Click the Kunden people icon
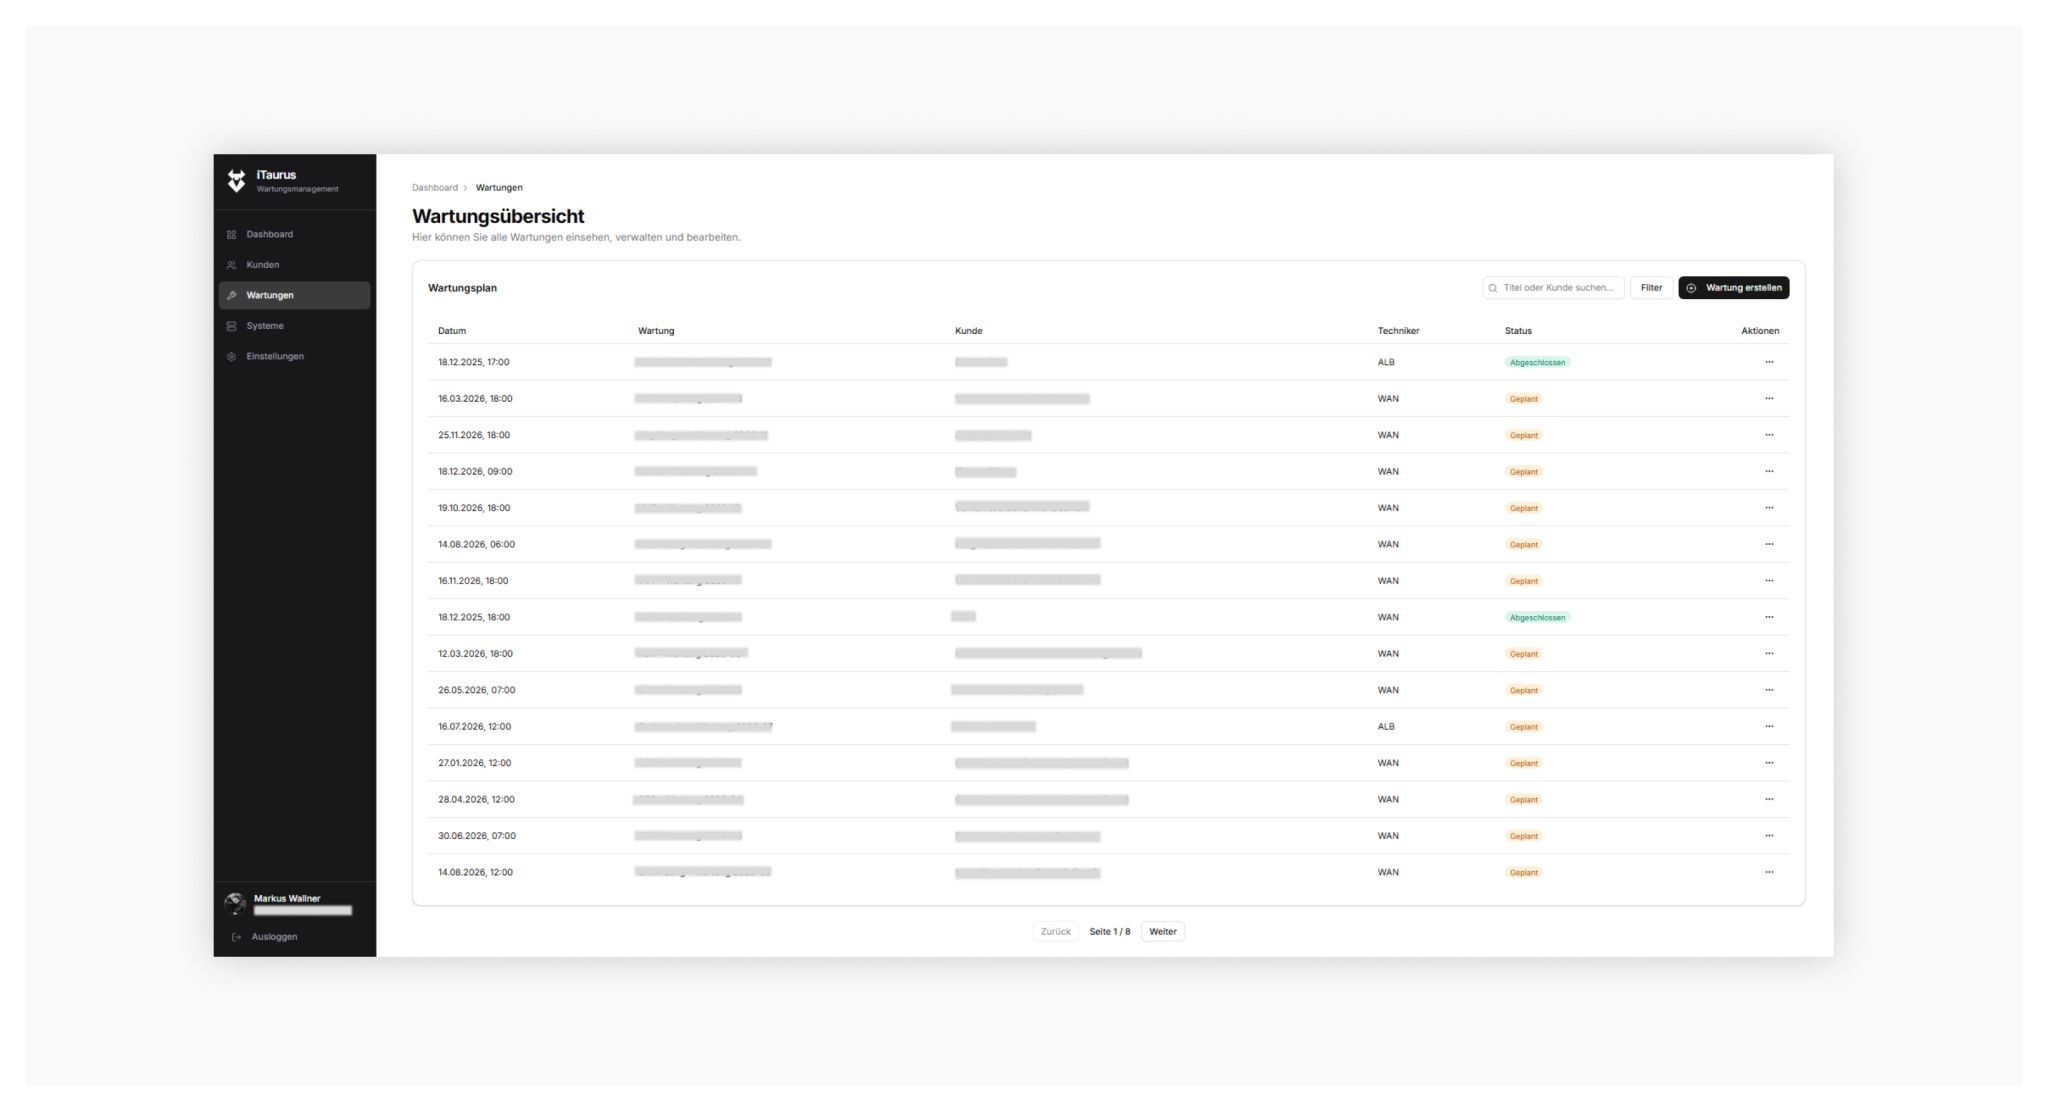2048x1111 pixels. pos(233,264)
